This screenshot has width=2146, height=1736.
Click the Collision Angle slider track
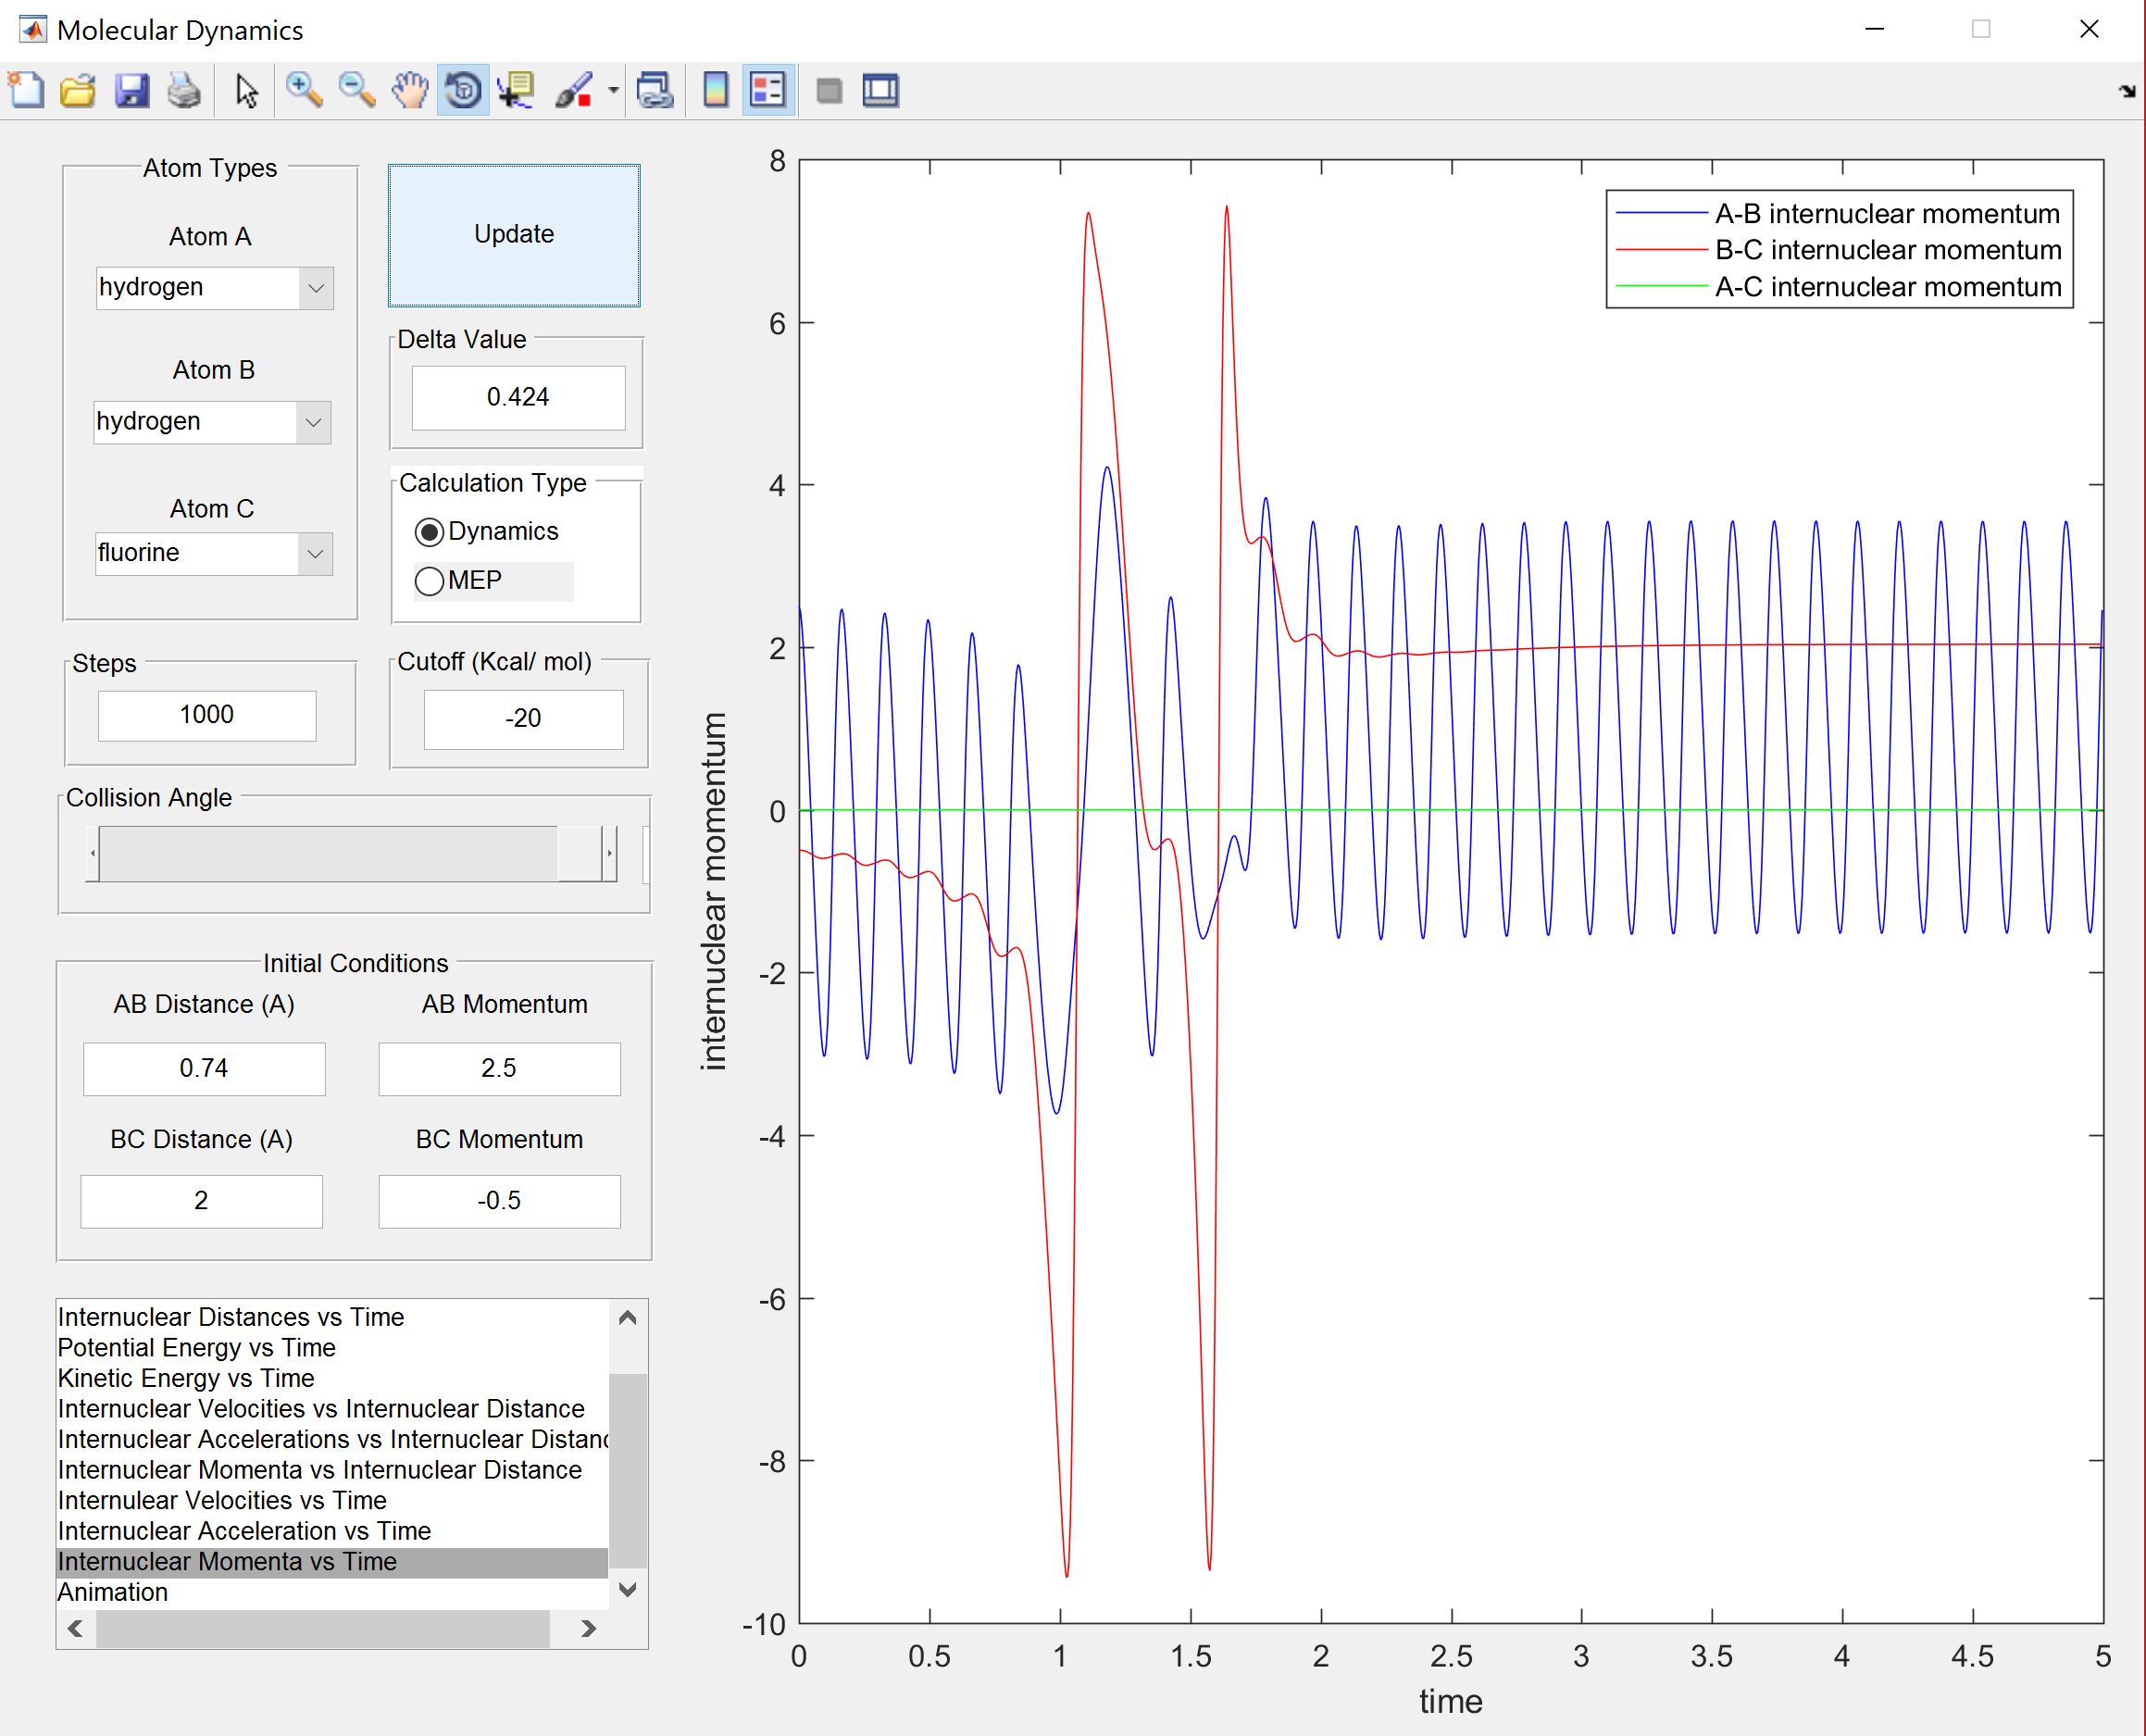pos(330,853)
